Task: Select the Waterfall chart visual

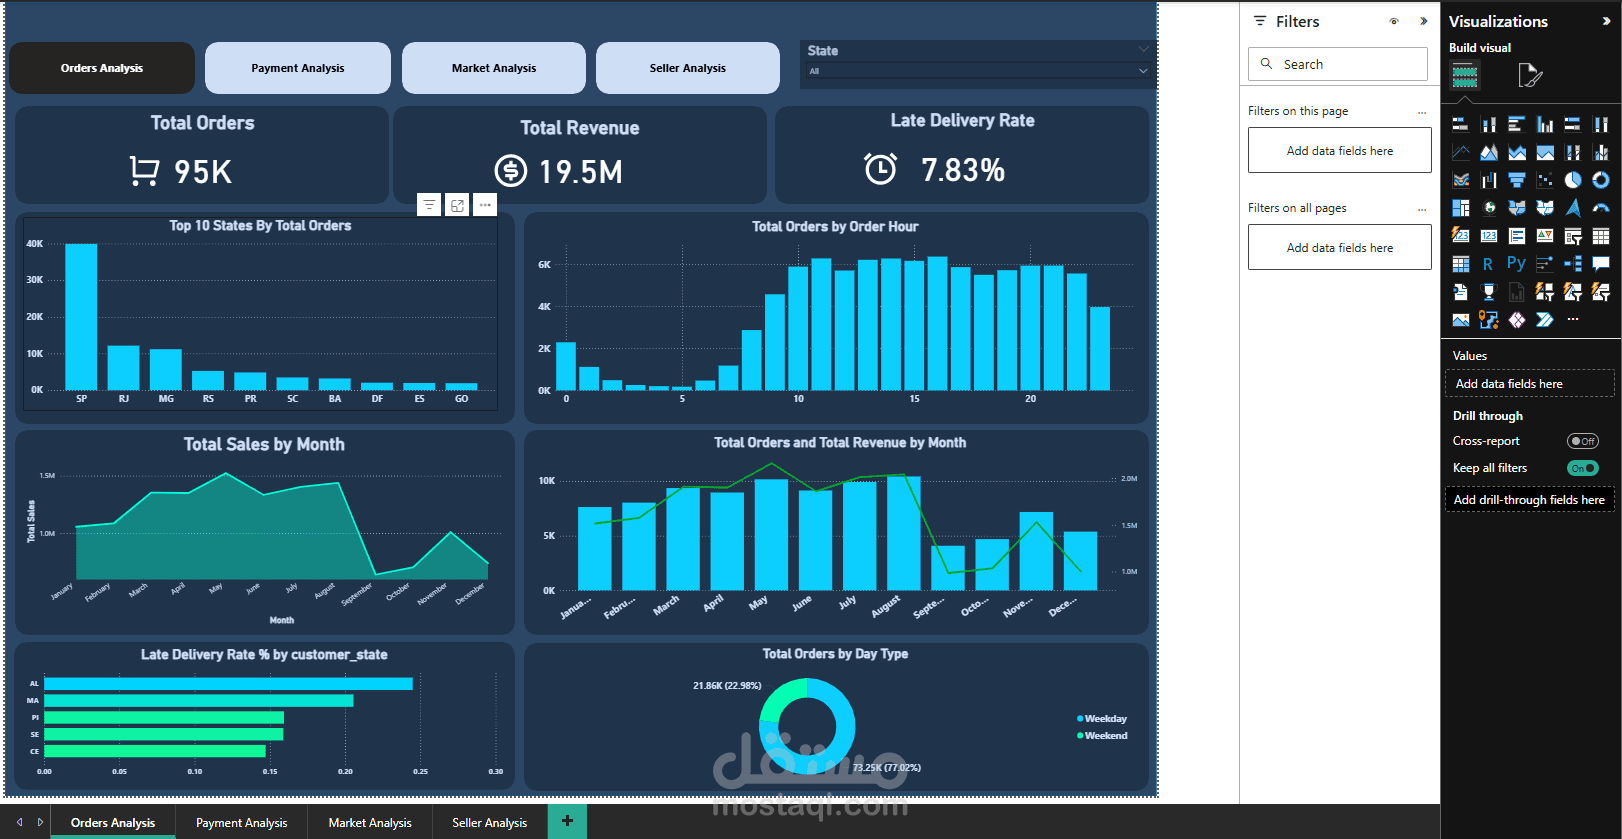Action: click(x=1489, y=180)
